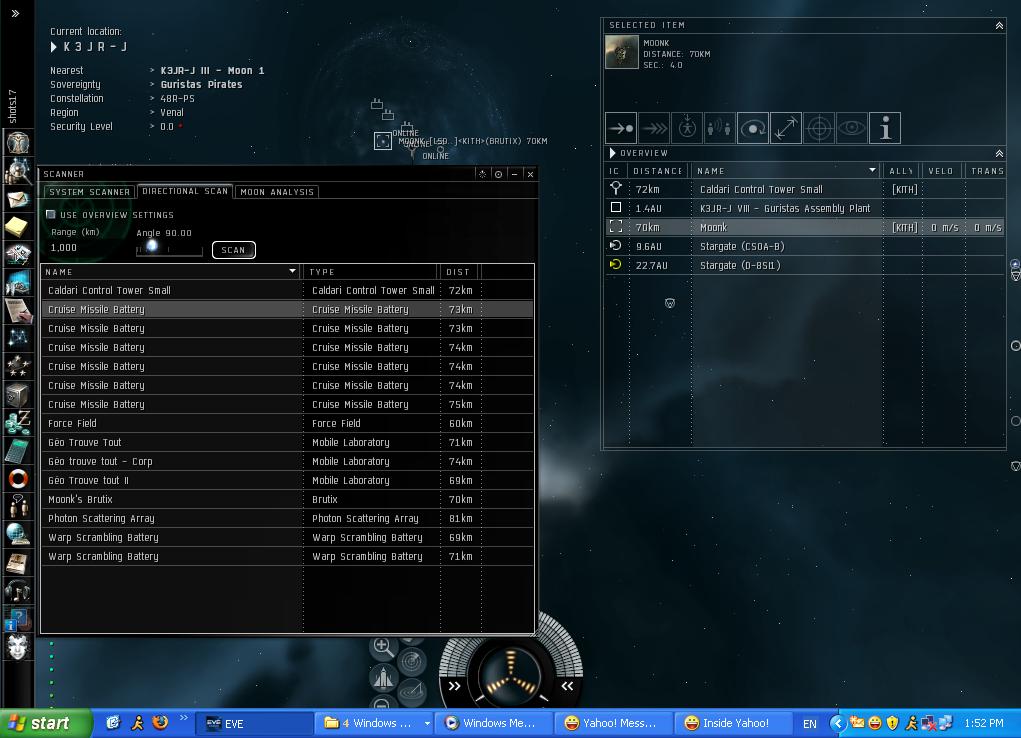Click the Approach action icon
Image resolution: width=1021 pixels, height=738 pixels.
621,128
